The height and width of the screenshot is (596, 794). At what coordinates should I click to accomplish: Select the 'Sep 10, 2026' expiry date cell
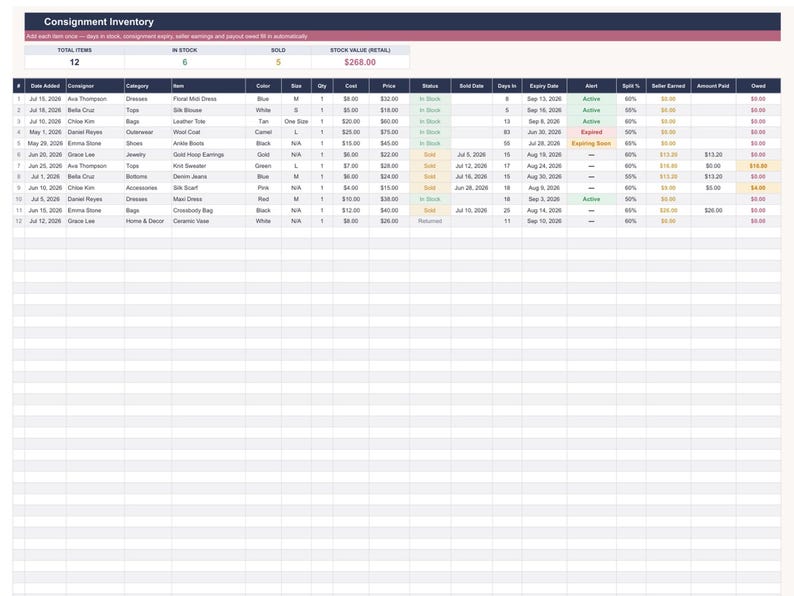(544, 221)
